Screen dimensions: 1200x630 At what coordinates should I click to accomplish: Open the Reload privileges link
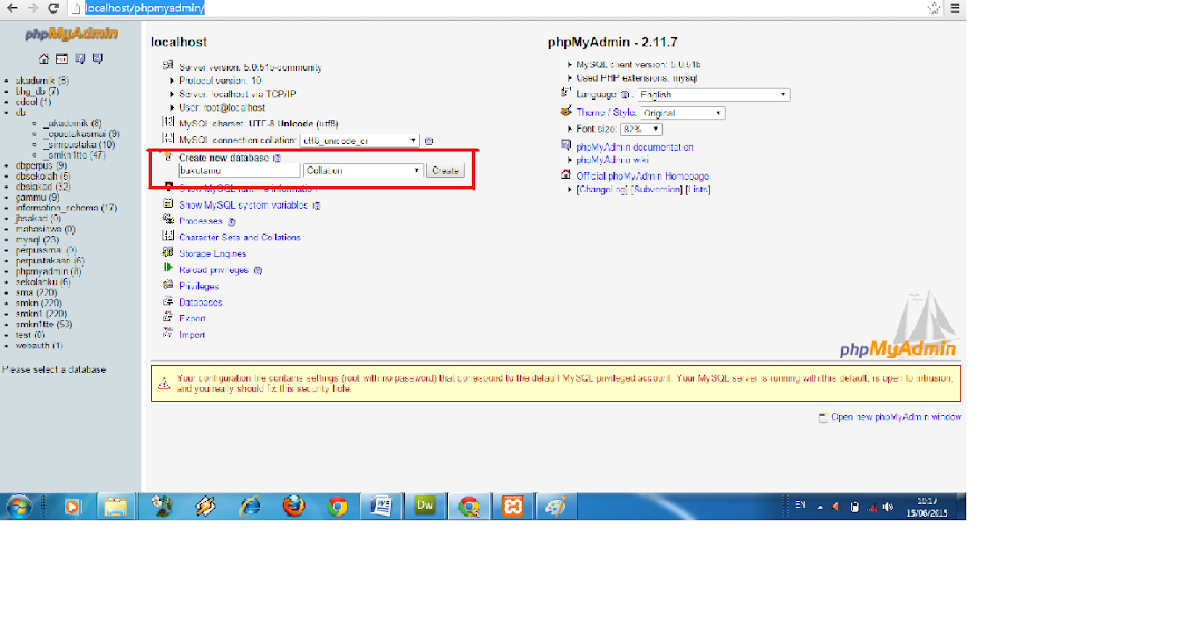(214, 270)
